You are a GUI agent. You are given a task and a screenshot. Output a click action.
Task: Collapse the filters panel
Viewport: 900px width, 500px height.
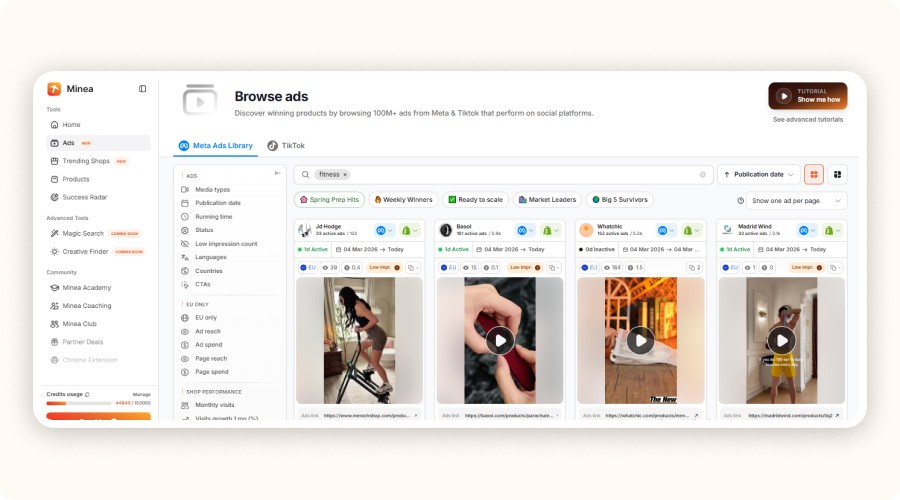277,173
